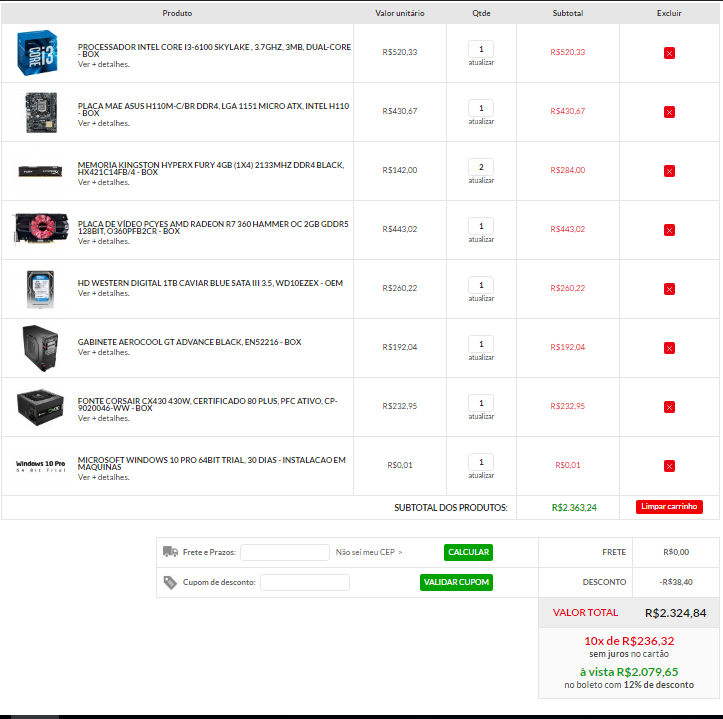The height and width of the screenshot is (719, 723).
Task: Open 'Ver + detalhes' for the Intel processor
Action: (103, 64)
